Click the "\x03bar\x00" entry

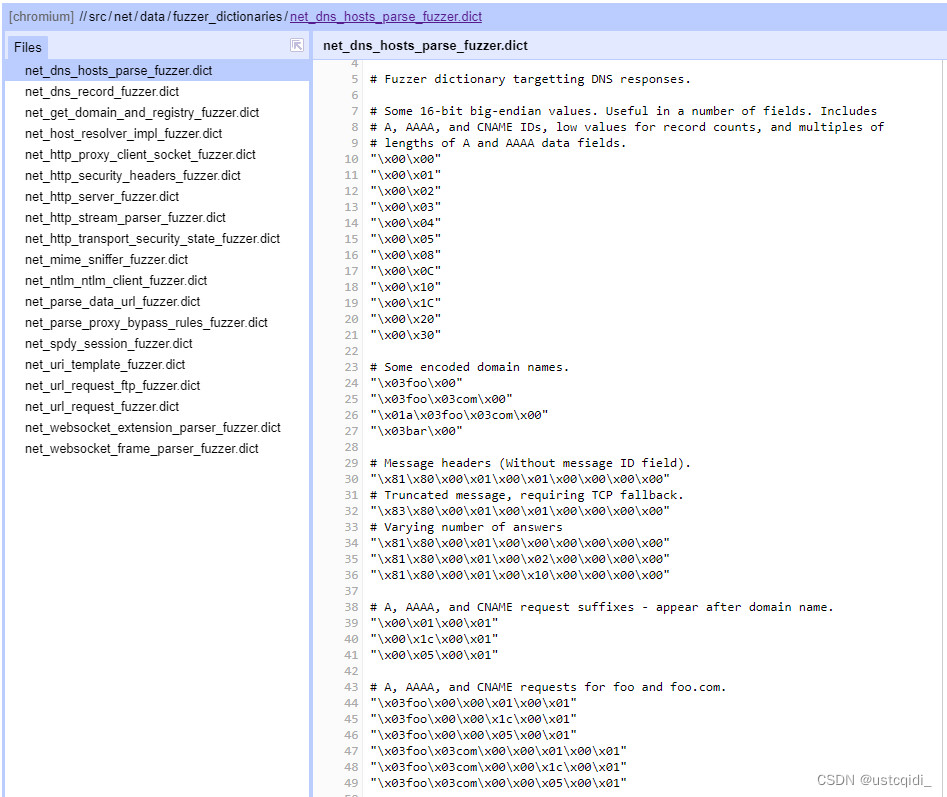click(417, 431)
